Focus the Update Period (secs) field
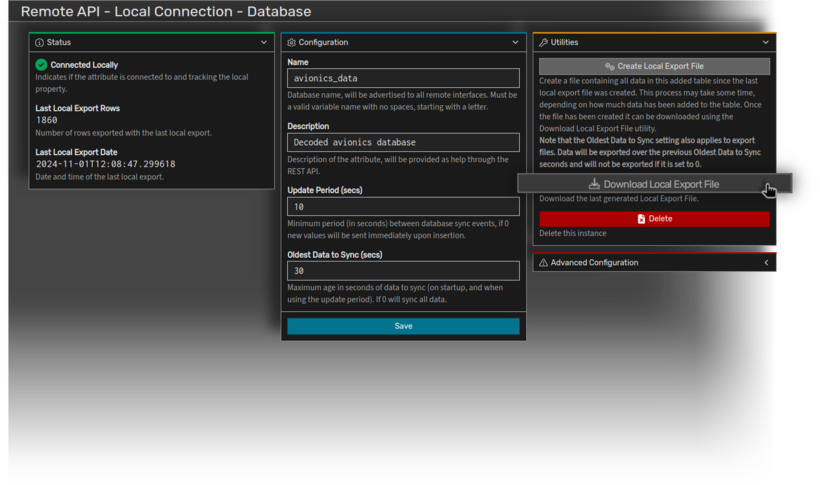 (x=403, y=207)
